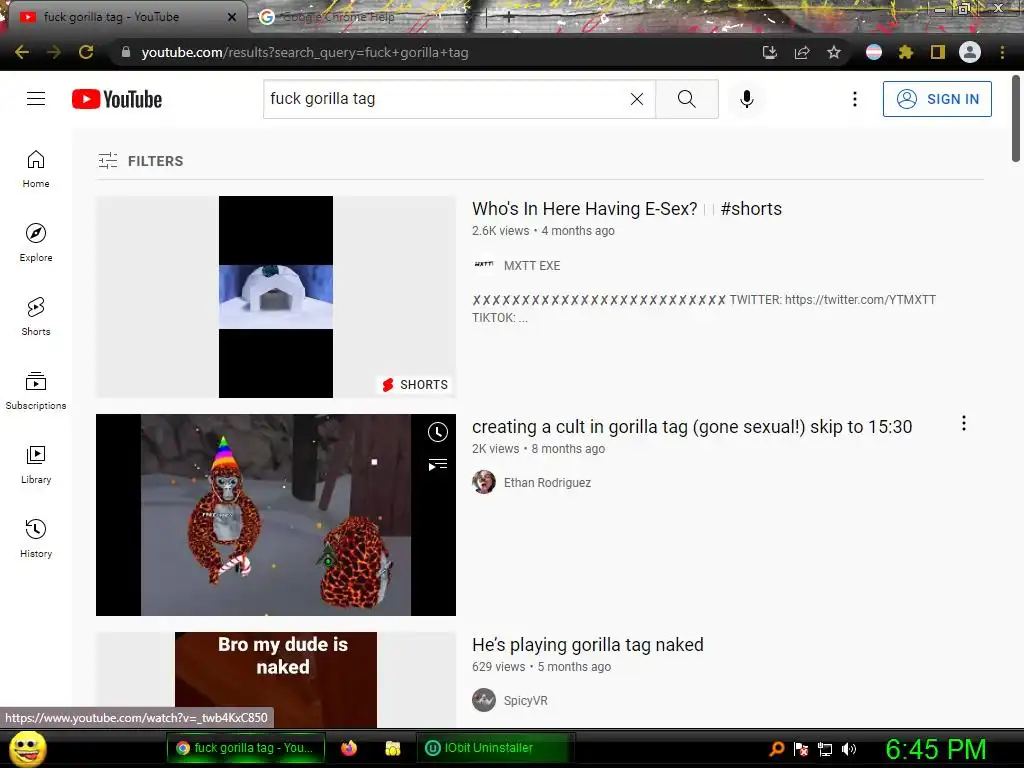The width and height of the screenshot is (1024, 768).
Task: Launch Firefox from the taskbar
Action: [x=349, y=748]
